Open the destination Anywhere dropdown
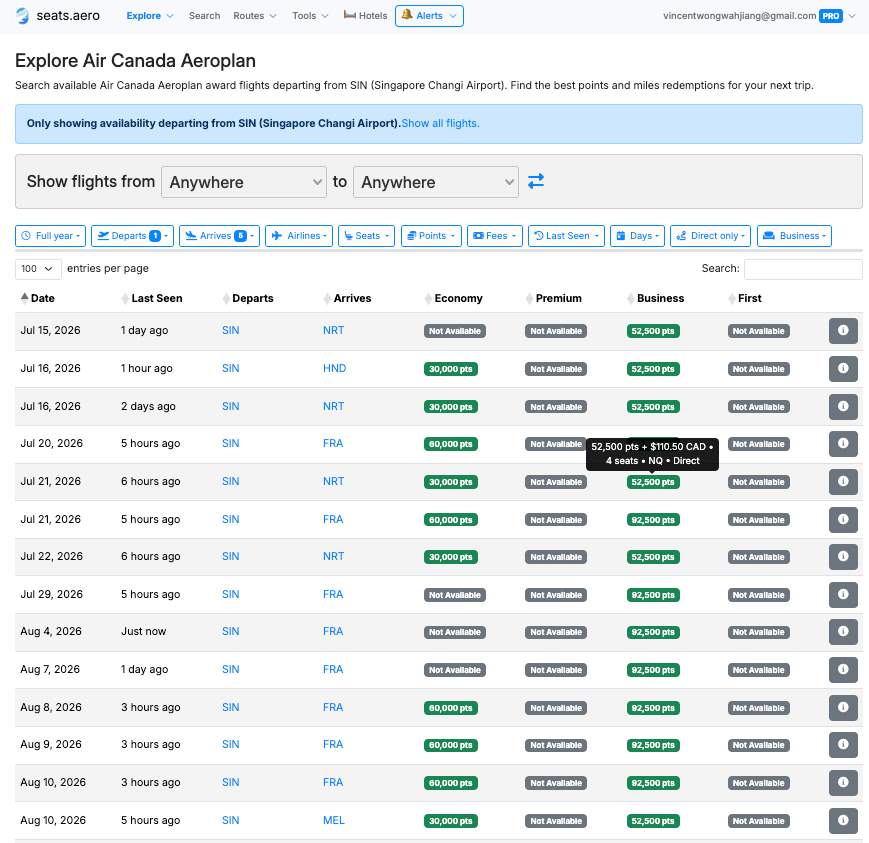Screen dimensions: 869x843 [x=436, y=182]
